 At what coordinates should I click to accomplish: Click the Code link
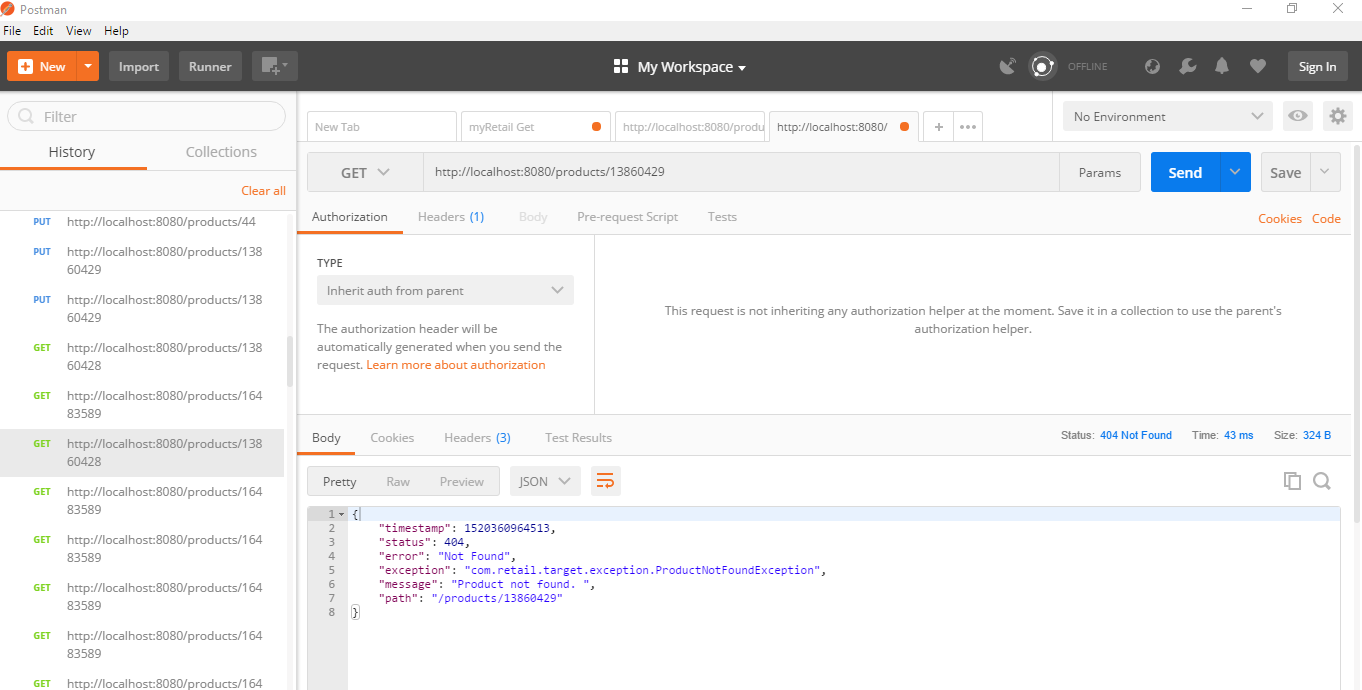coord(1326,218)
